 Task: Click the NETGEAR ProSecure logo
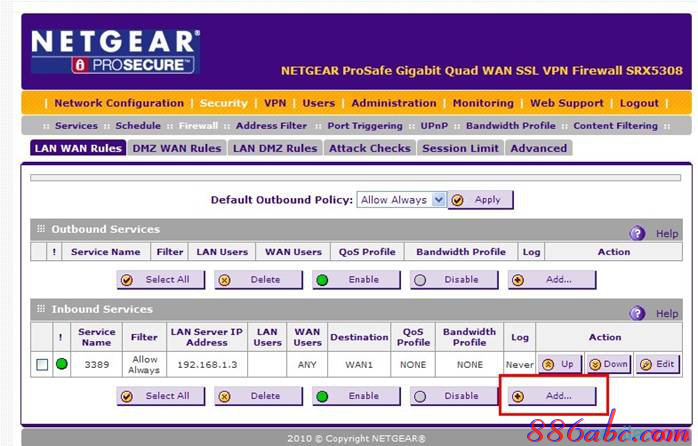(x=115, y=51)
